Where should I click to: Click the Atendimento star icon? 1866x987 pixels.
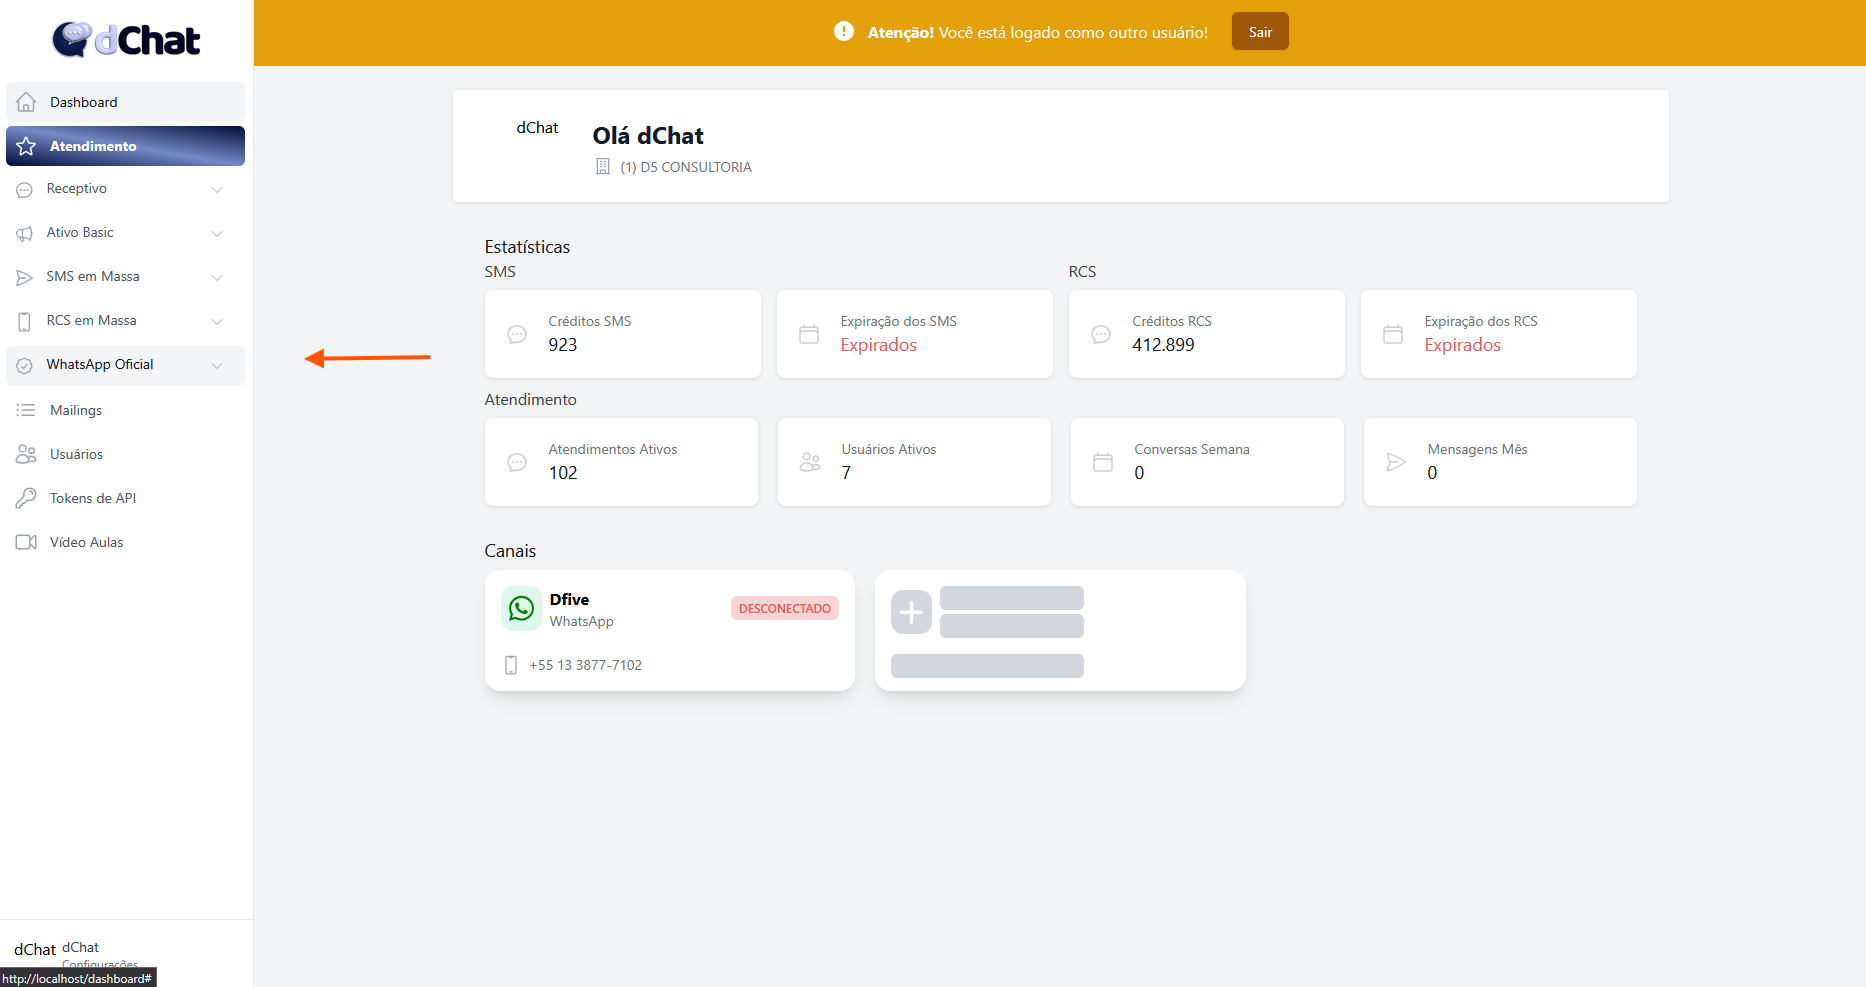pos(27,146)
